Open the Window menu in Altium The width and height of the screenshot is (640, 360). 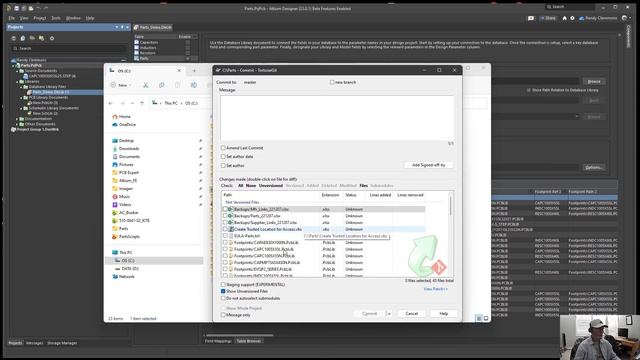coord(73,18)
